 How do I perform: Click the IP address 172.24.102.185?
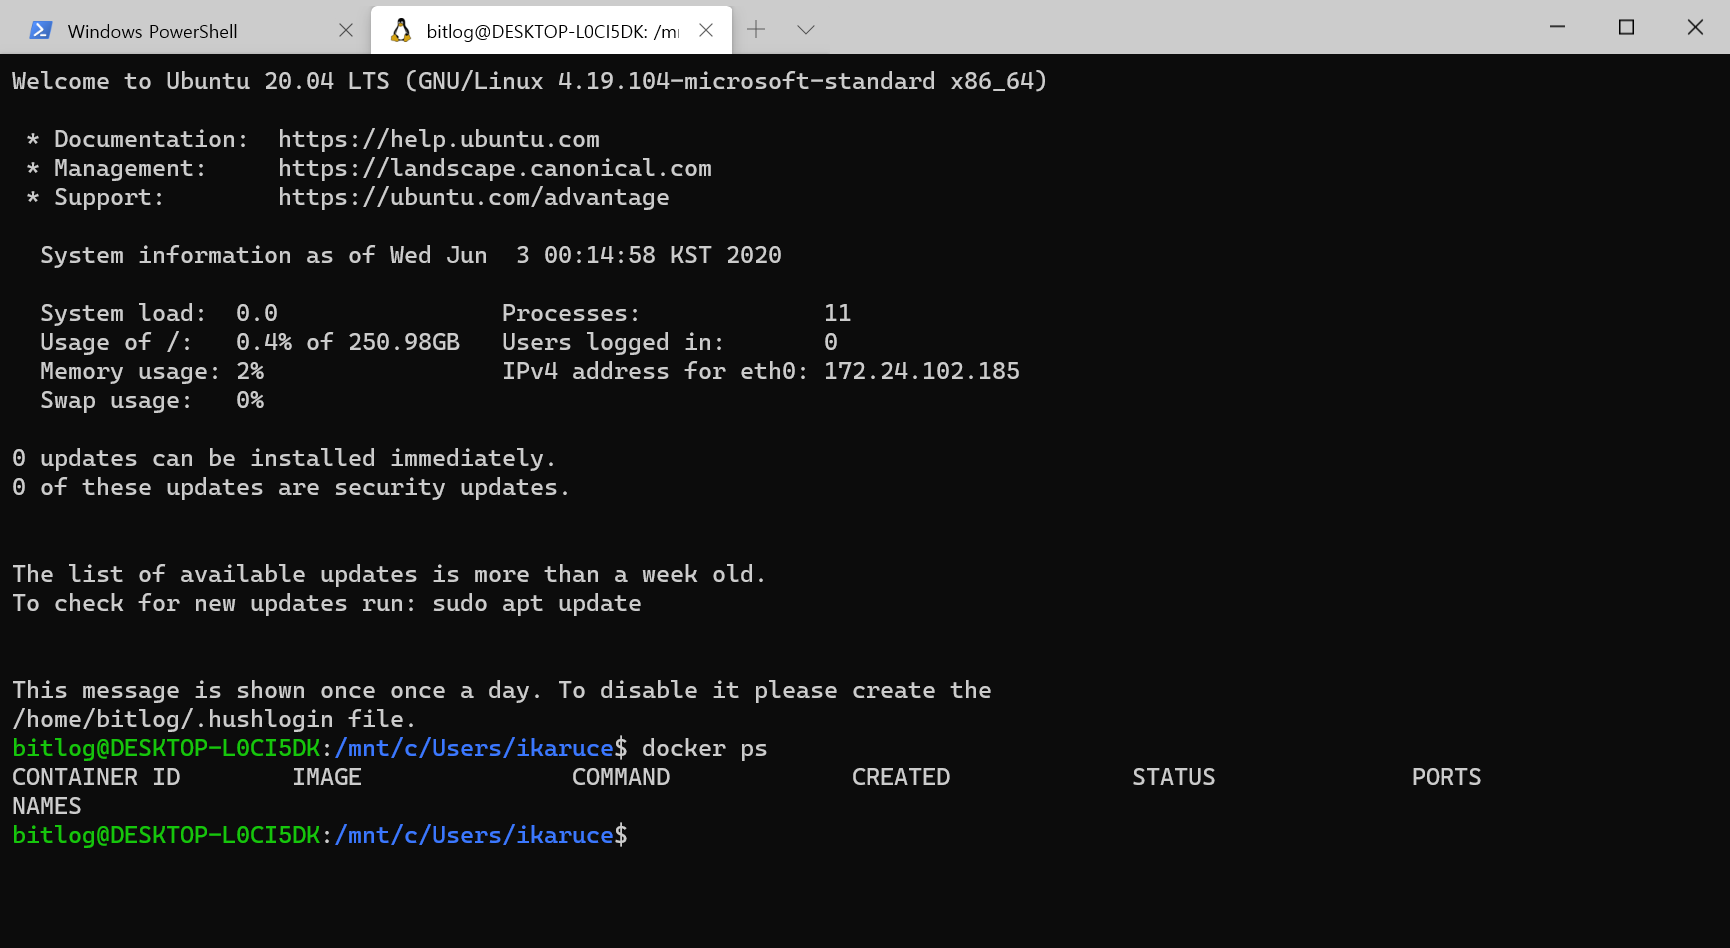pos(922,371)
